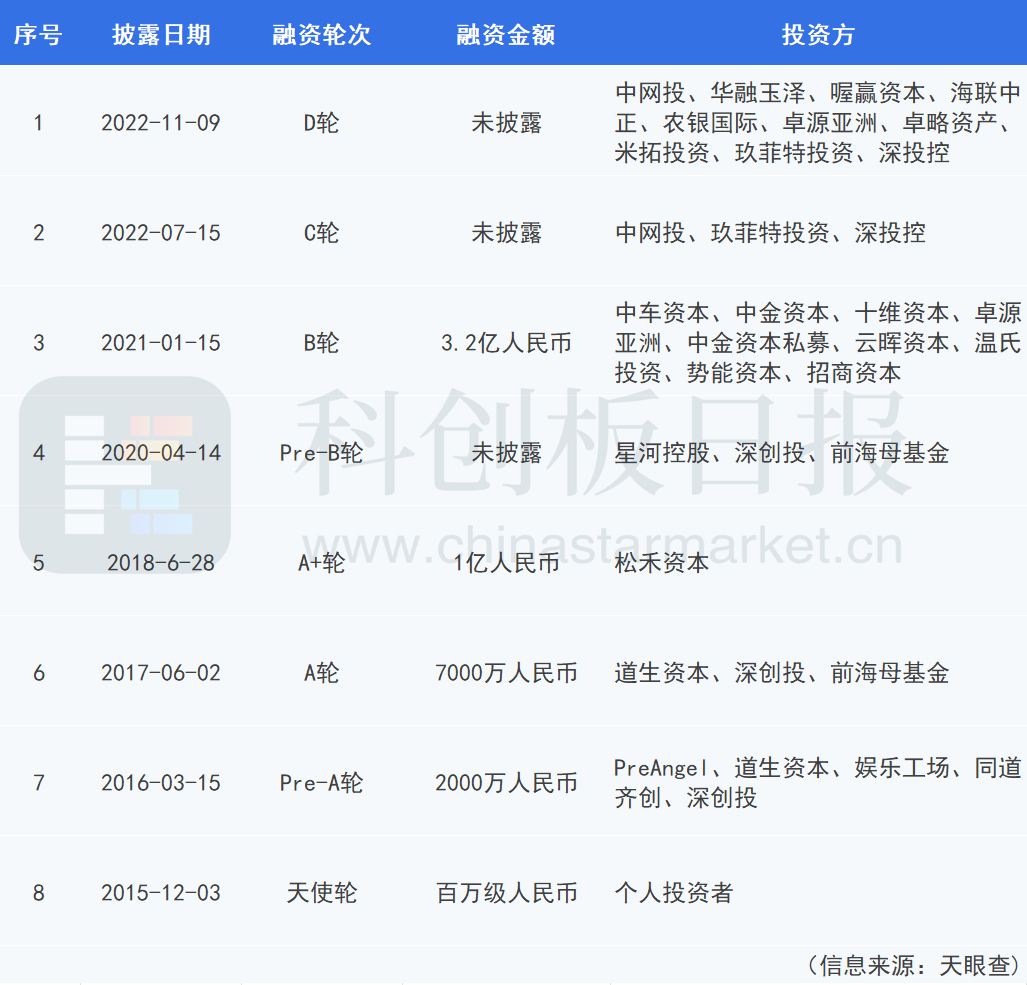Select the 2017-06-02 date cell
1027x985 pixels.
click(x=161, y=673)
